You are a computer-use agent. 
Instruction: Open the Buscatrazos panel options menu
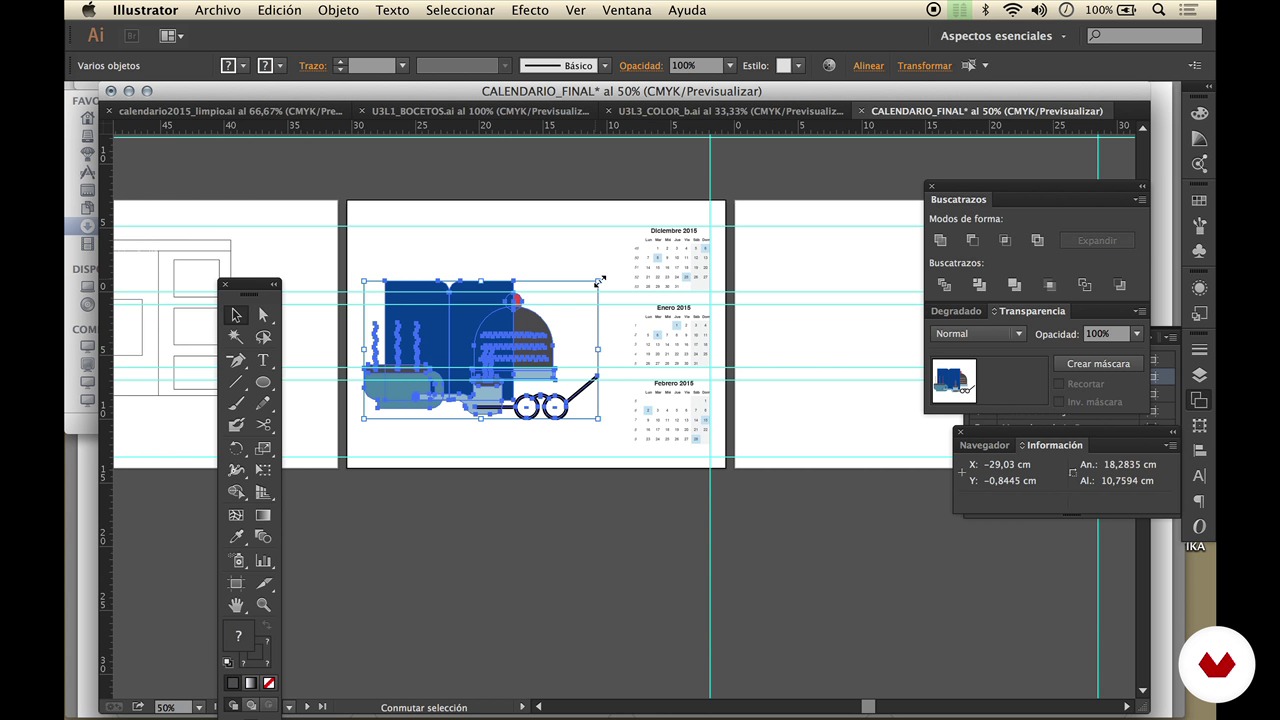[1139, 200]
